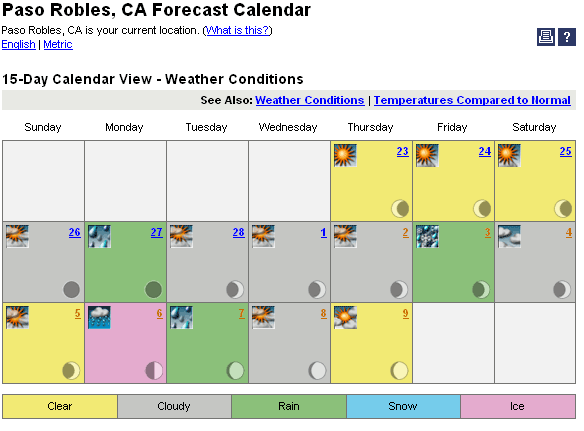This screenshot has width=584, height=431.
Task: Click the sunny weather icon for Thursday 23
Action: click(x=345, y=155)
